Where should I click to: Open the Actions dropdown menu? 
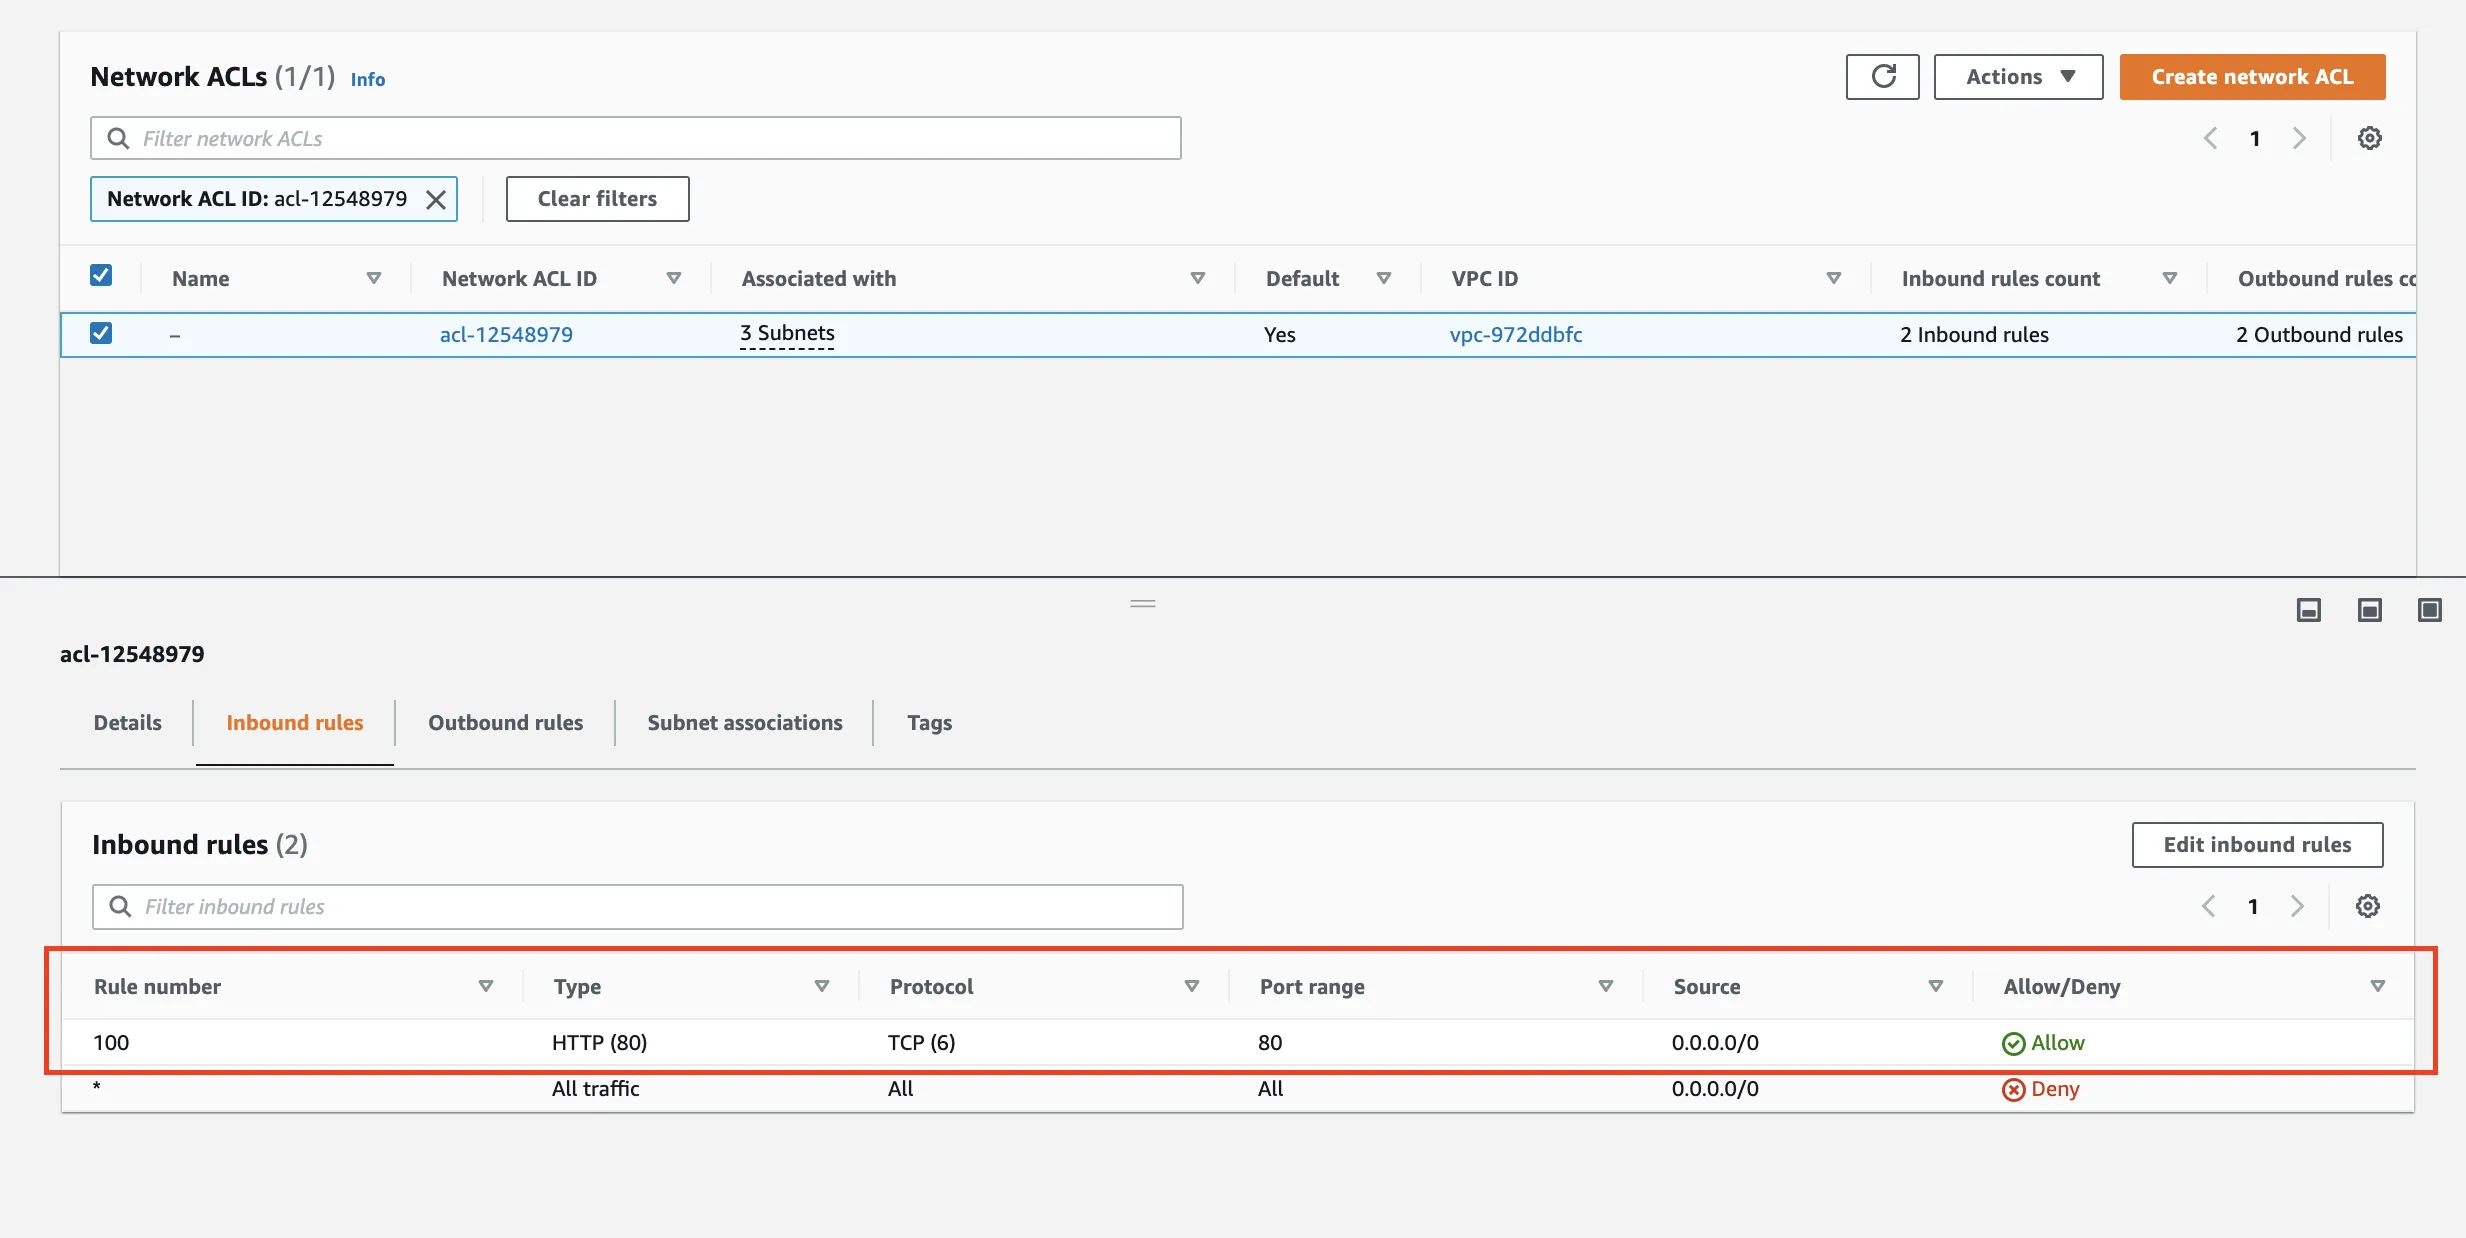[x=2018, y=77]
